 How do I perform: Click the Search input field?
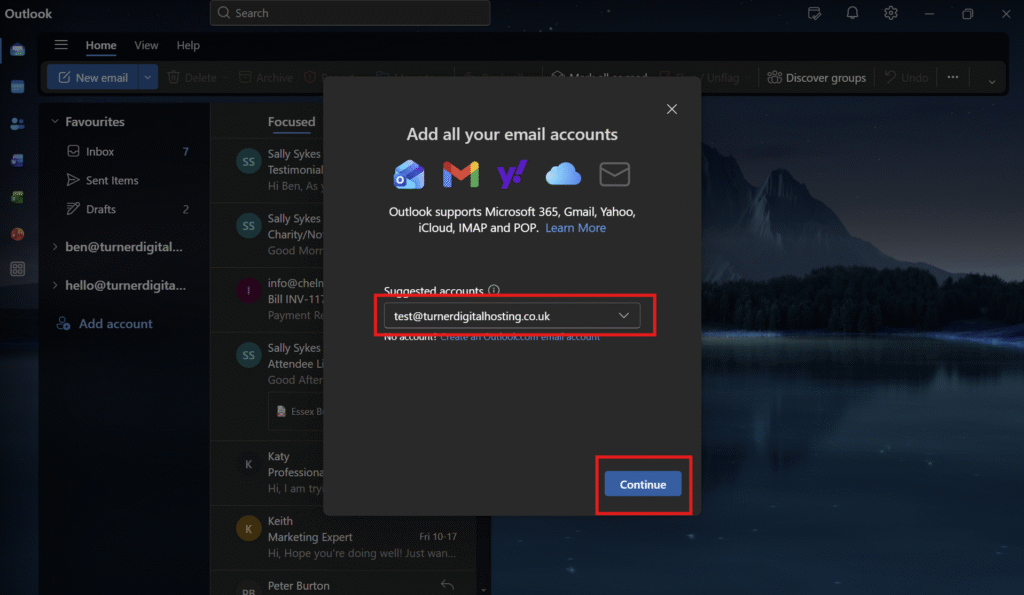[350, 13]
